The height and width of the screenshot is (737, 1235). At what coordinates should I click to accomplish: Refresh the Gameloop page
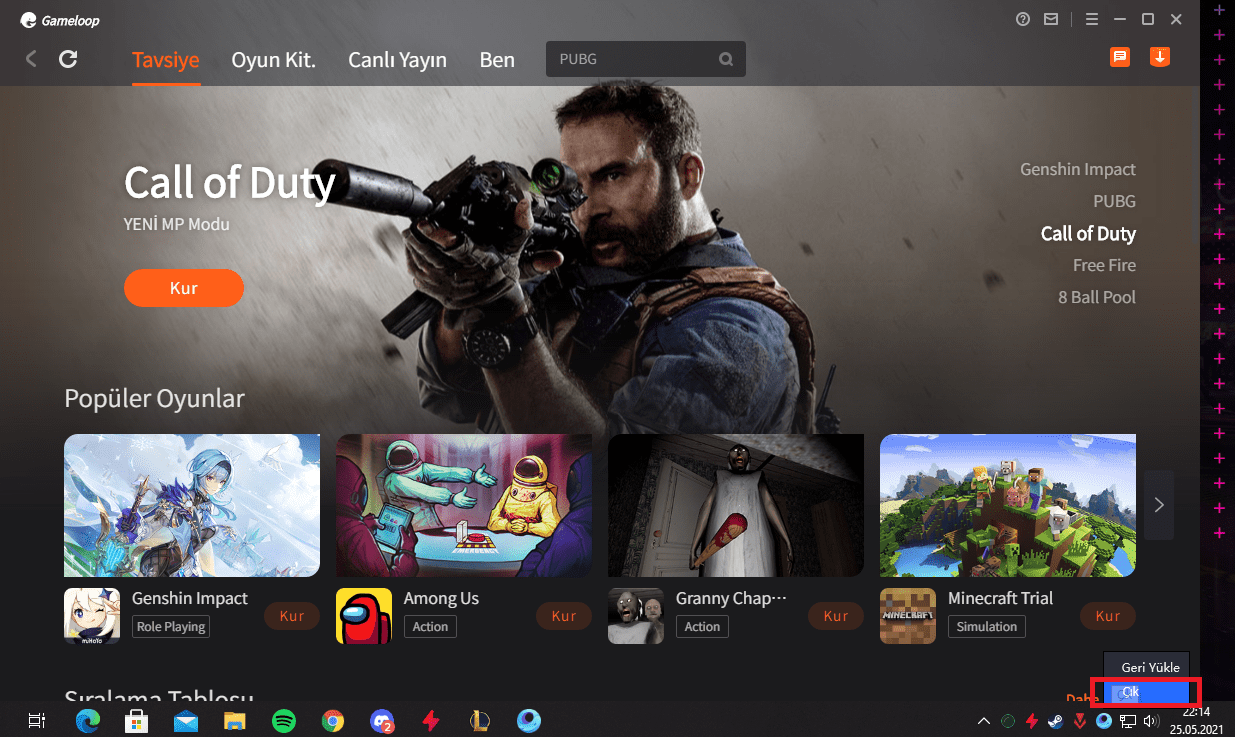tap(68, 59)
